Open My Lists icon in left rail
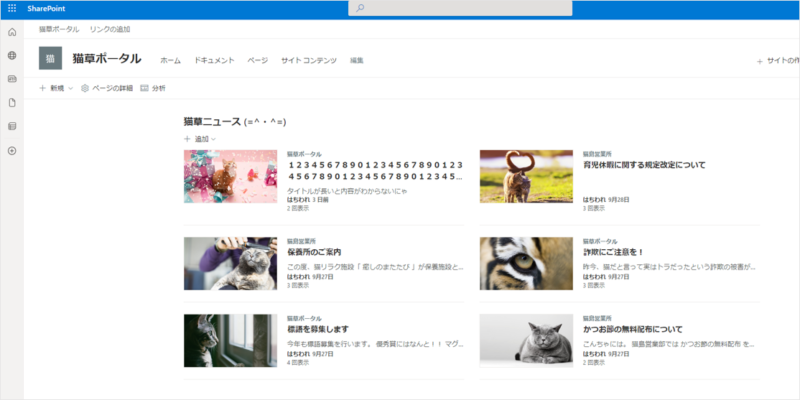This screenshot has height=400, width=800. pos(12,127)
